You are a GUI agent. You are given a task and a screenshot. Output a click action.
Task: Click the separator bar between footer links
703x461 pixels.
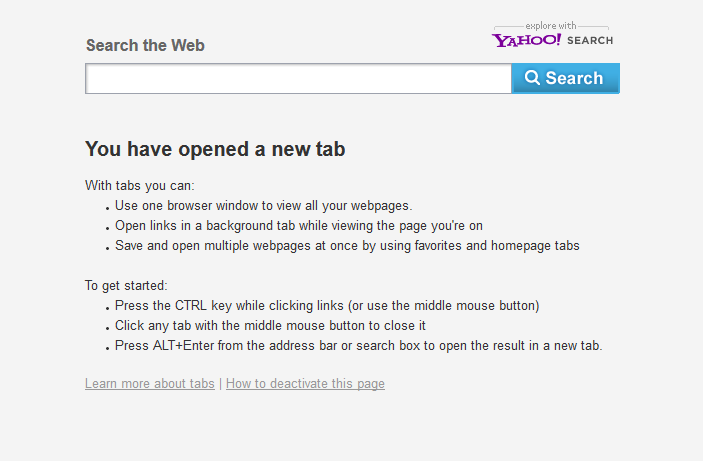tap(220, 384)
